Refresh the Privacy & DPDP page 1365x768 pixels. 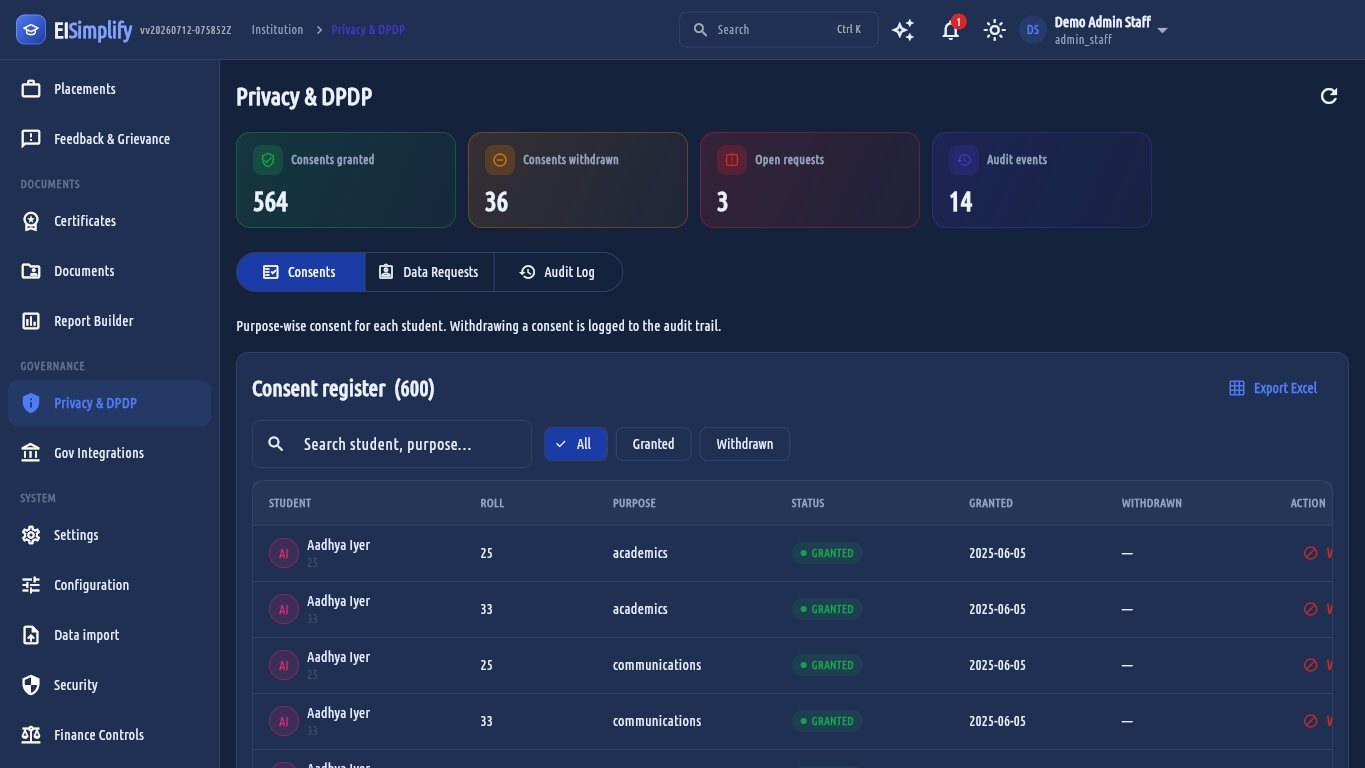click(x=1329, y=96)
